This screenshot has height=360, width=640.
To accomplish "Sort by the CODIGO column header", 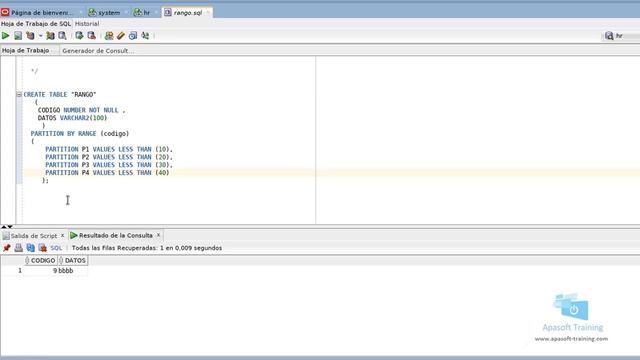I will pyautogui.click(x=42, y=260).
